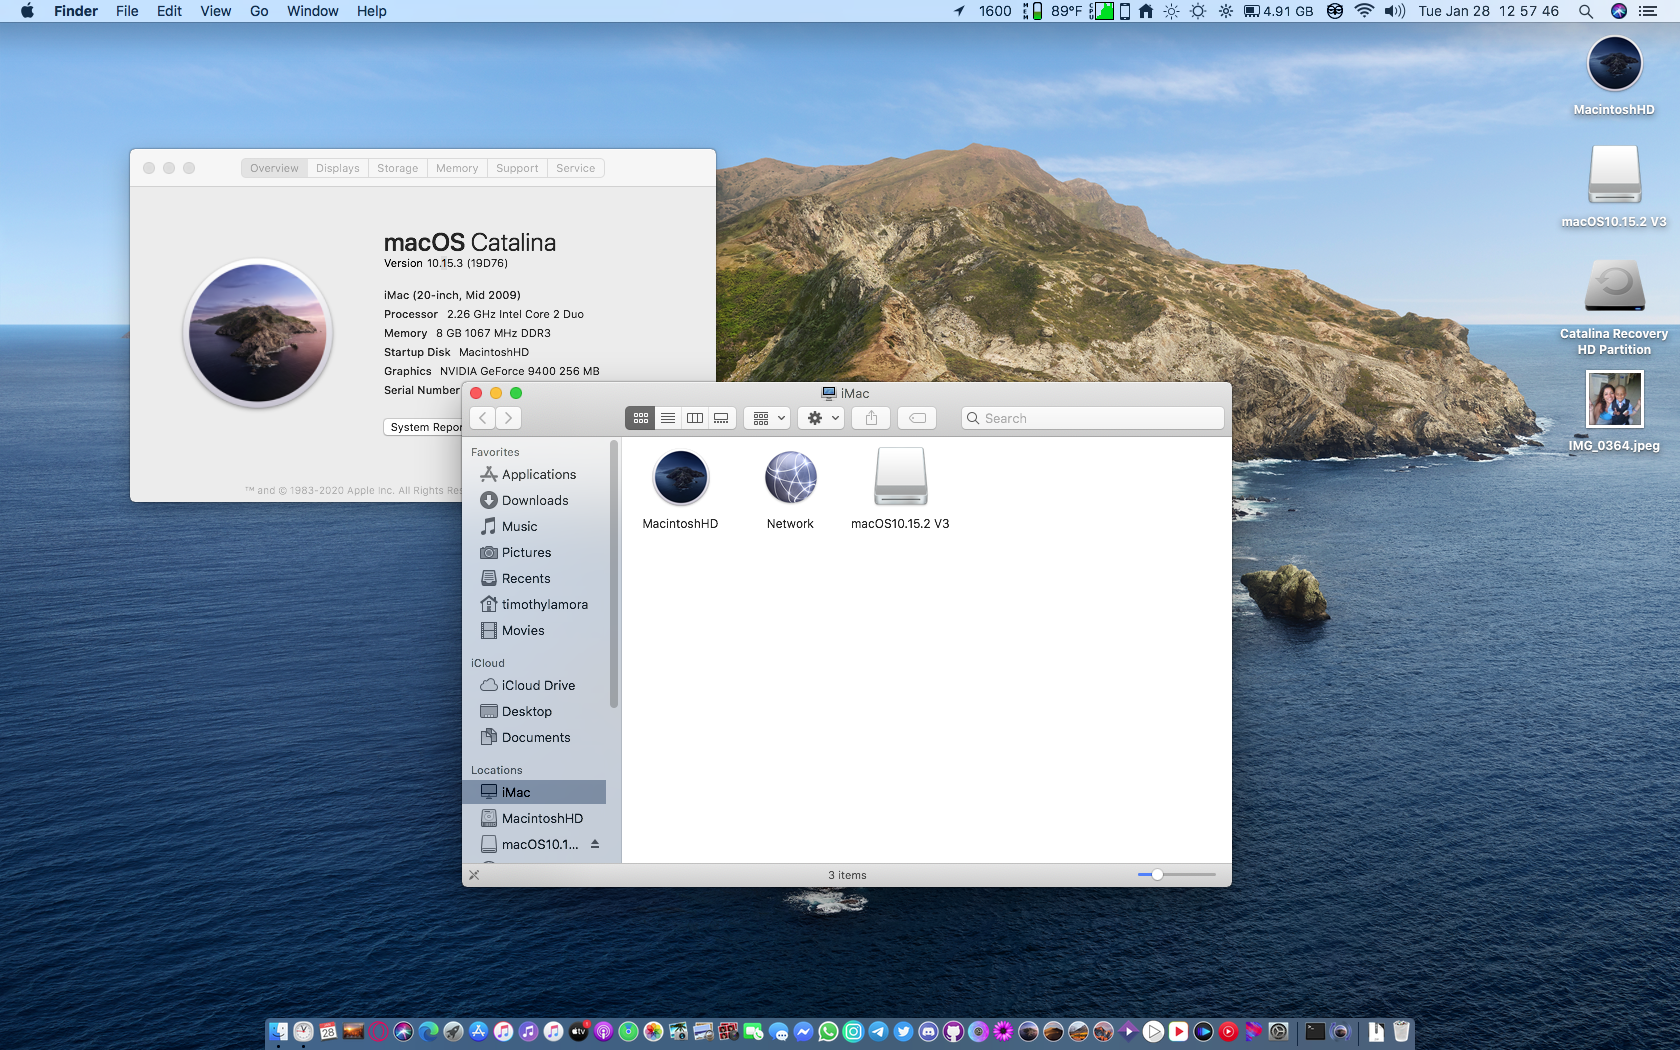Switch Finder to list view

tap(668, 418)
